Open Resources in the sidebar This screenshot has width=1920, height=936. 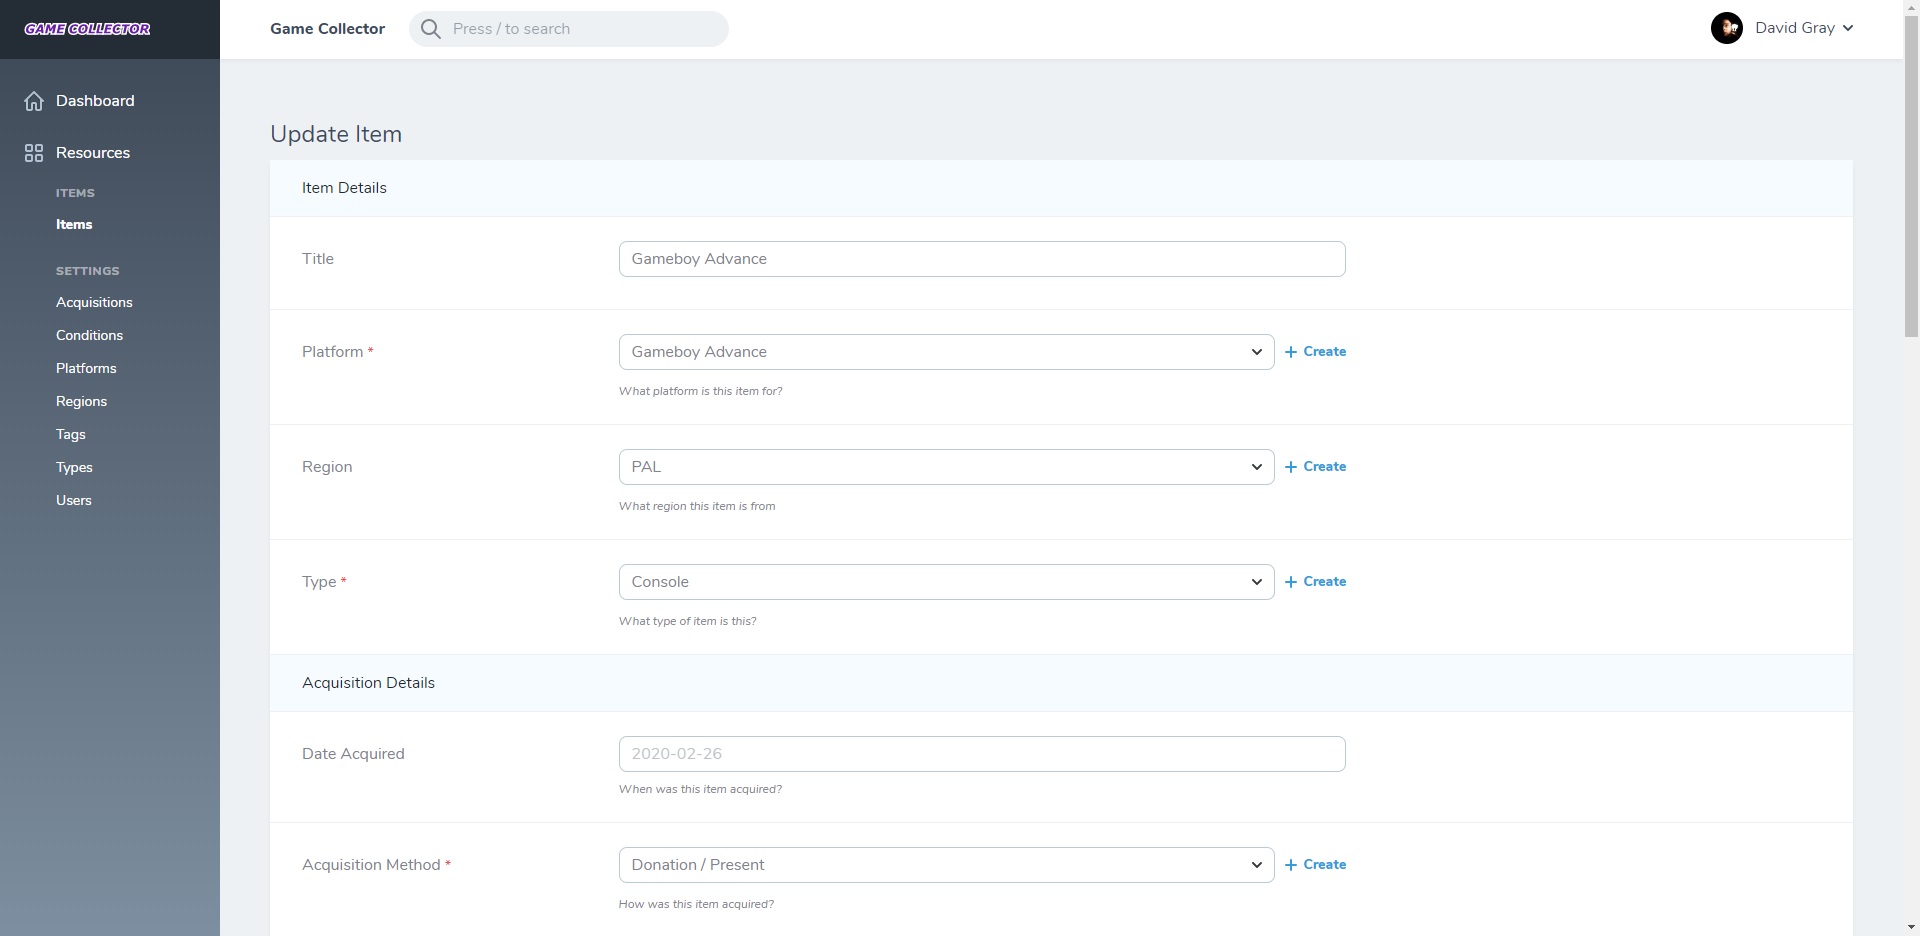pos(93,153)
